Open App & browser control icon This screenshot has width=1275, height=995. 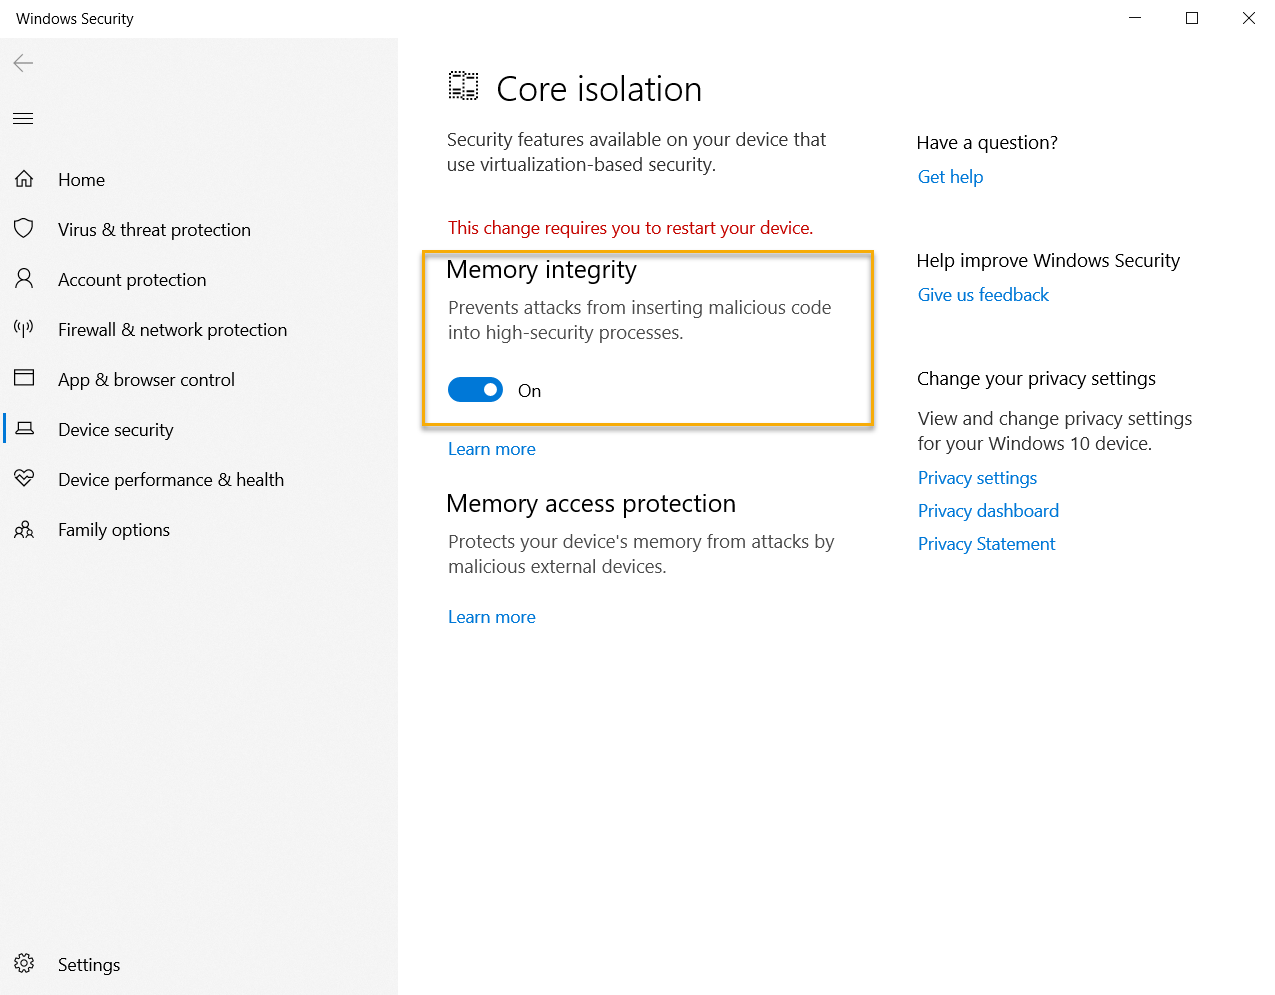pos(24,378)
